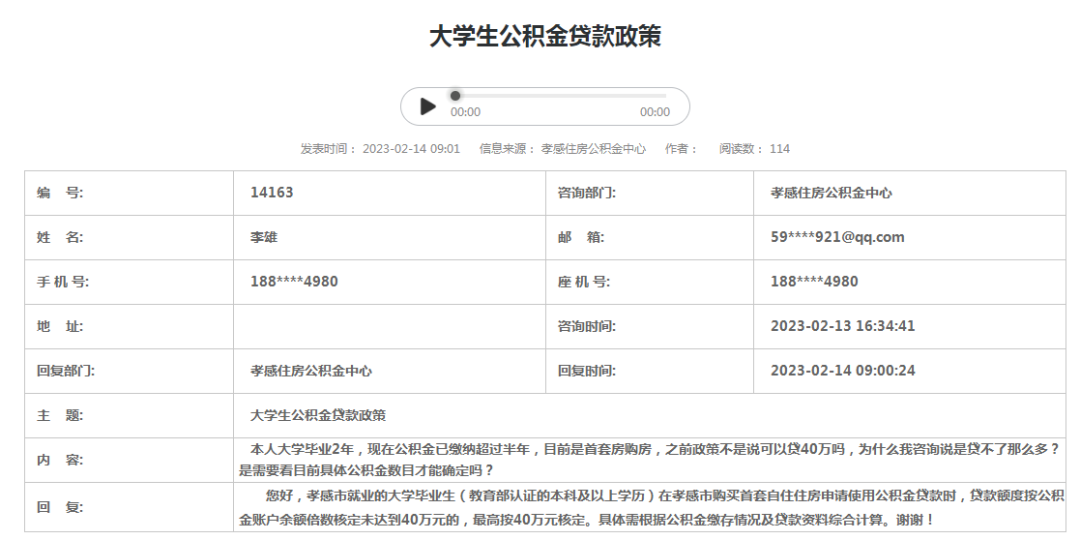Click the audio progress slider handle
This screenshot has height=540, width=1080.
point(455,96)
